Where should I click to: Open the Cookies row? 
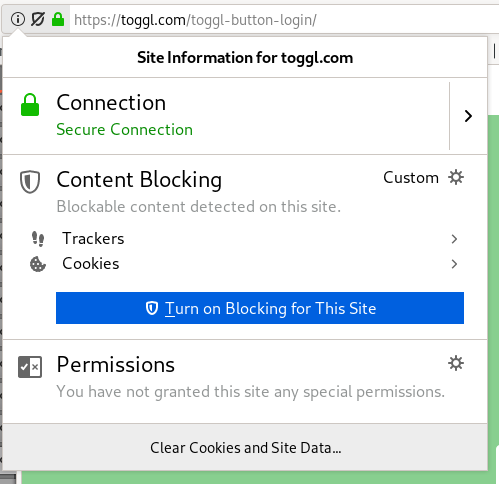(x=245, y=264)
